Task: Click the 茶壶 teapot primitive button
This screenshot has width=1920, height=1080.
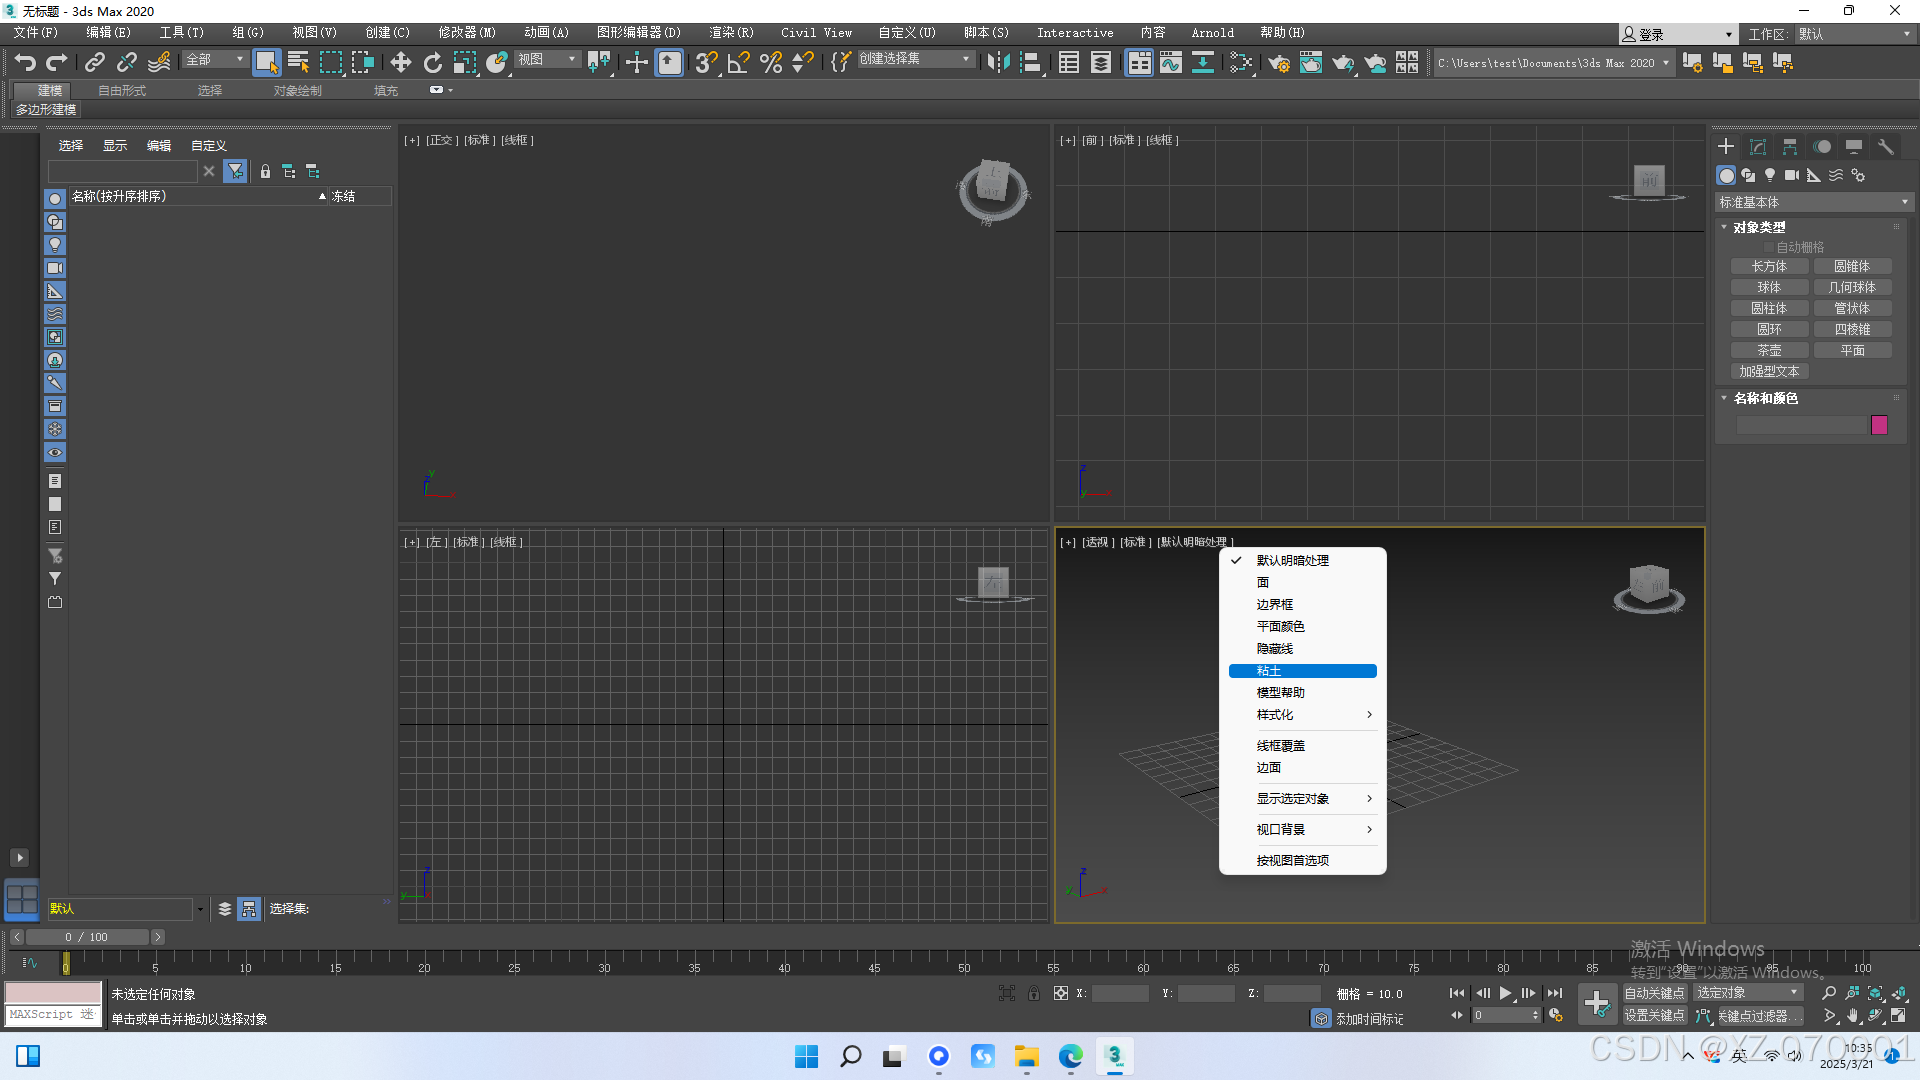Action: tap(1769, 350)
